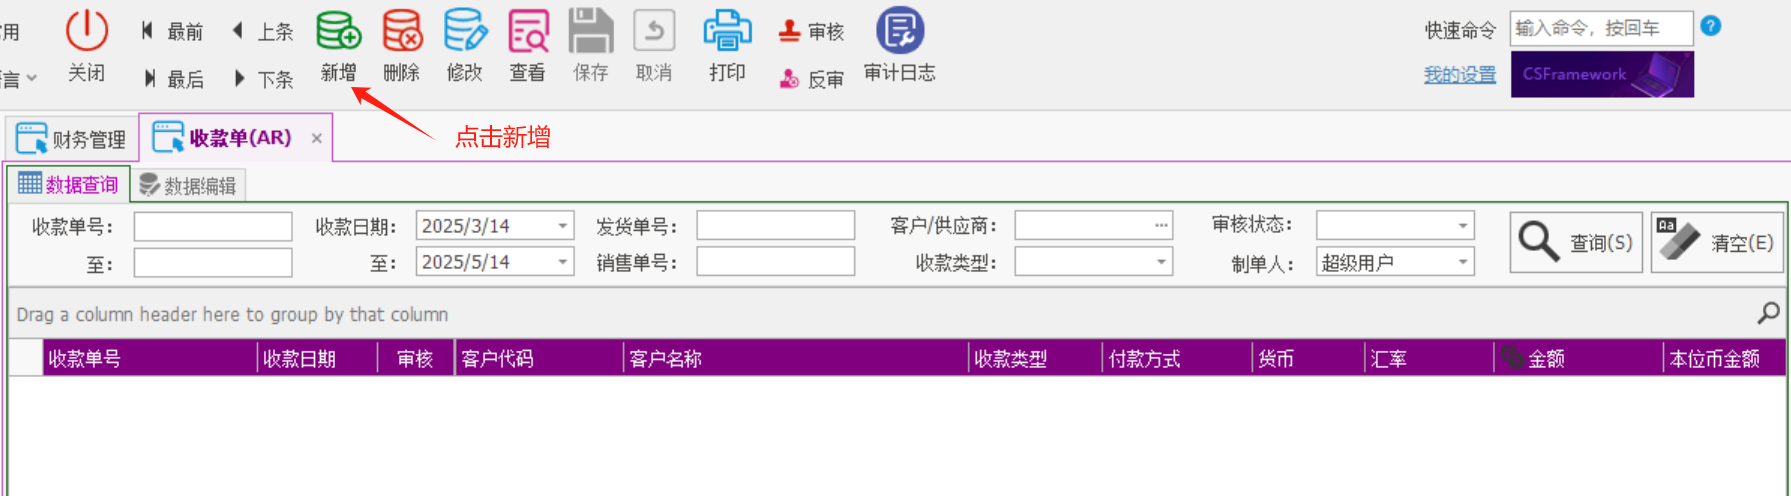Sort by 收款类型 column header
1791x496 pixels.
[x=1035, y=358]
